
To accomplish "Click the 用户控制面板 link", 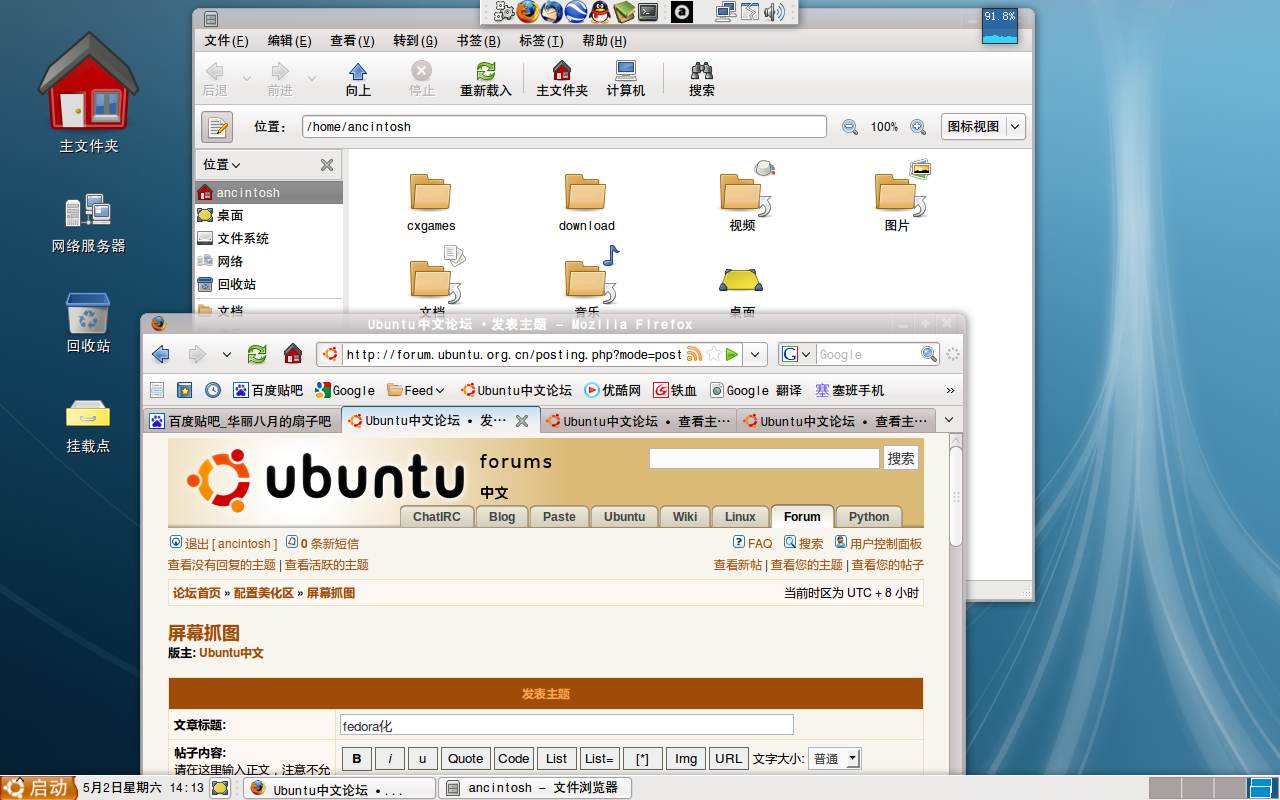I will (886, 544).
